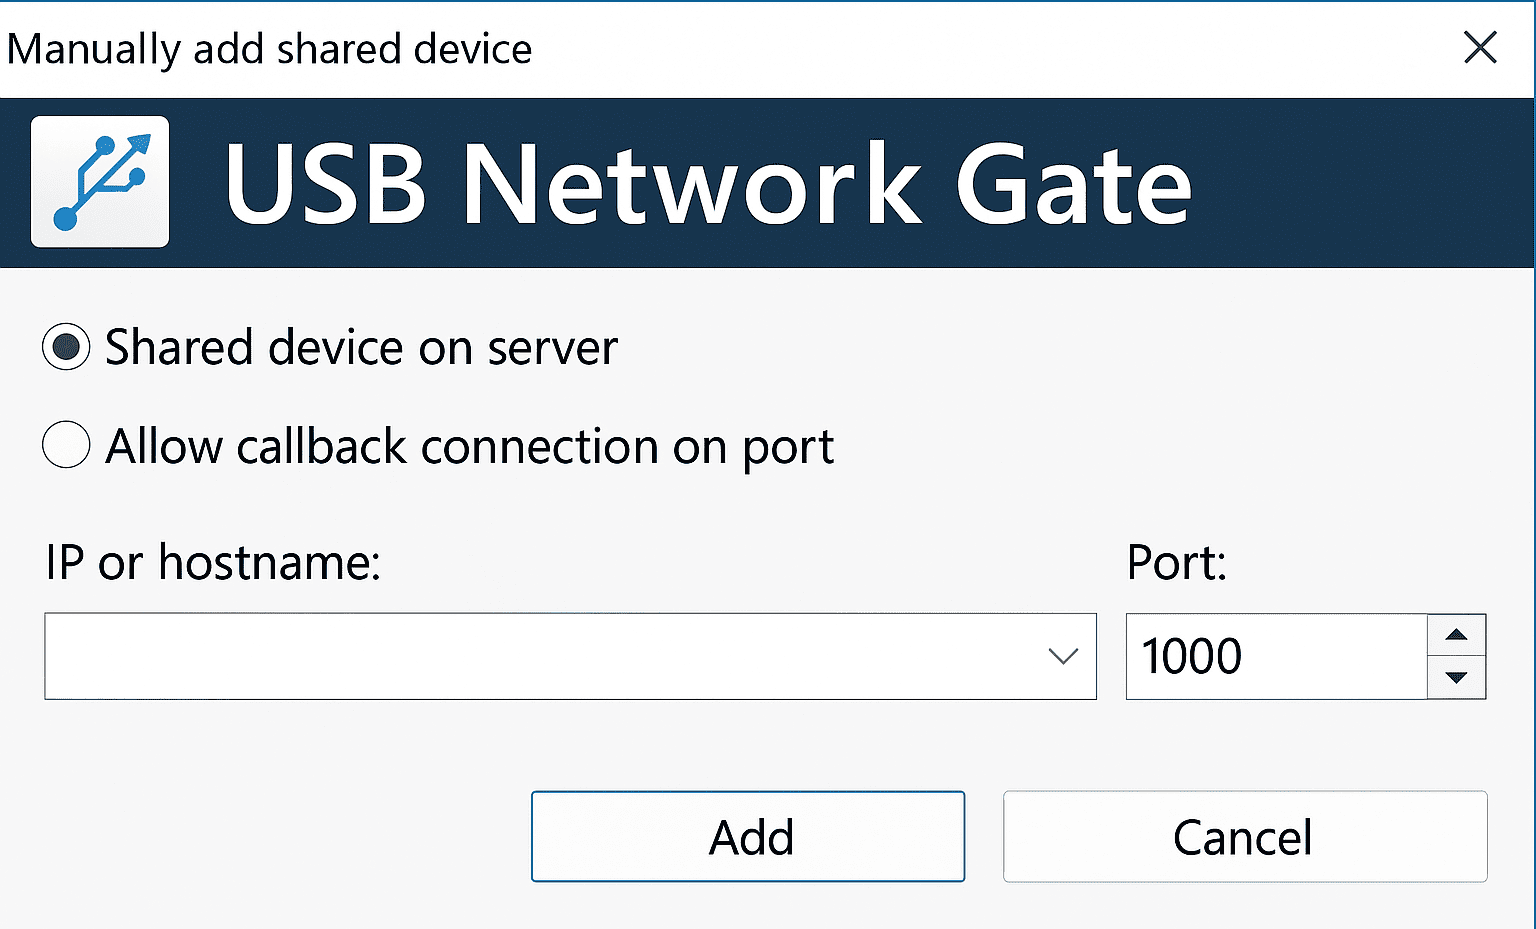Viewport: 1536px width, 929px height.
Task: Click the "USB Network Gate" banner heading
Action: tap(708, 184)
